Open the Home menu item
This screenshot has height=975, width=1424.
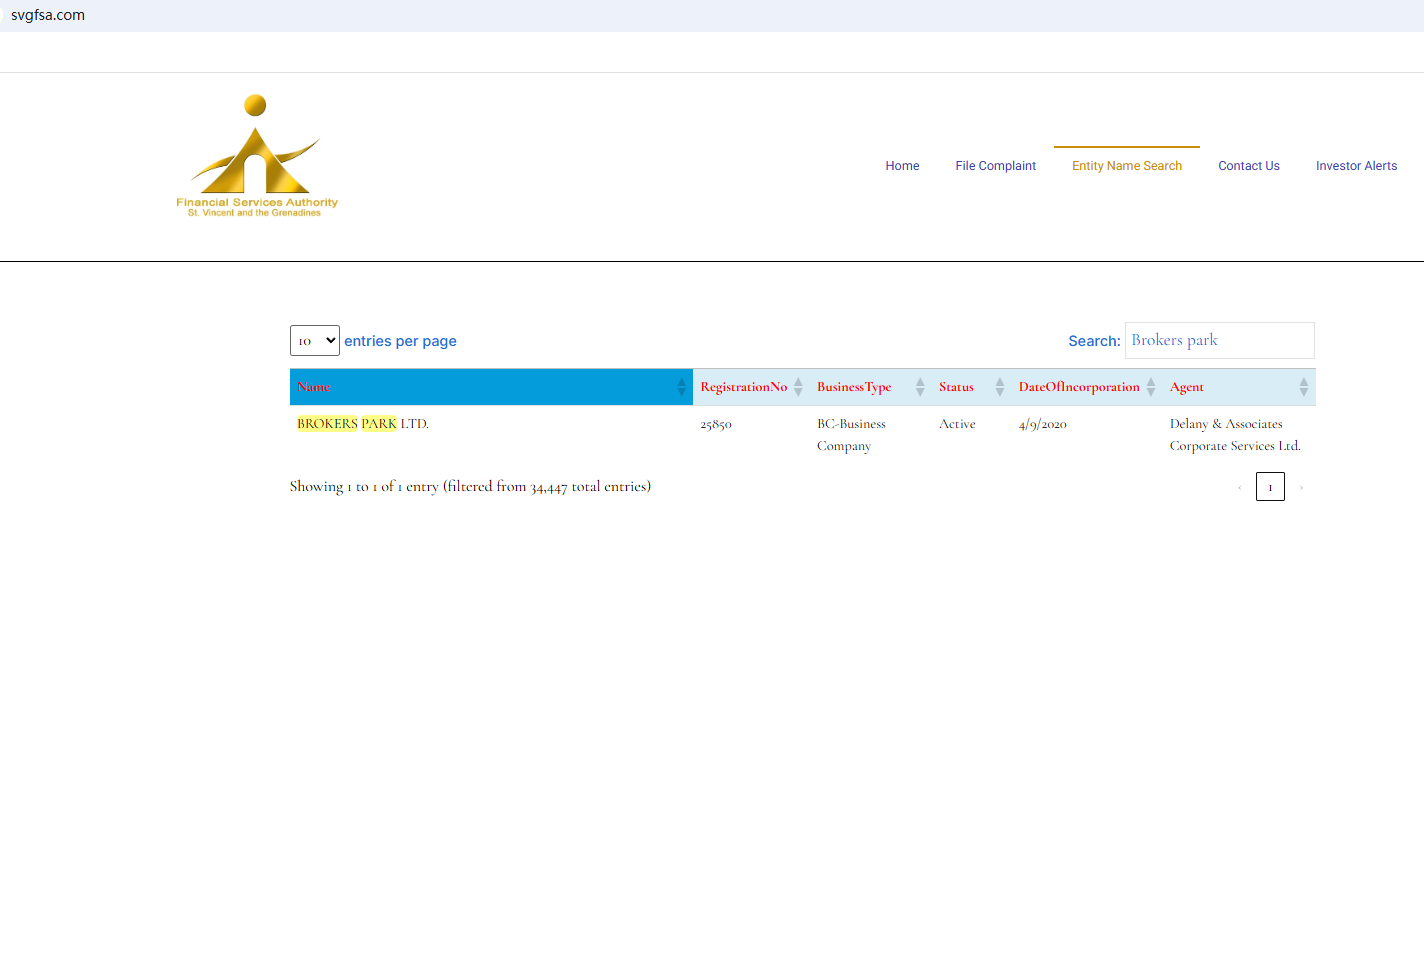(x=902, y=166)
